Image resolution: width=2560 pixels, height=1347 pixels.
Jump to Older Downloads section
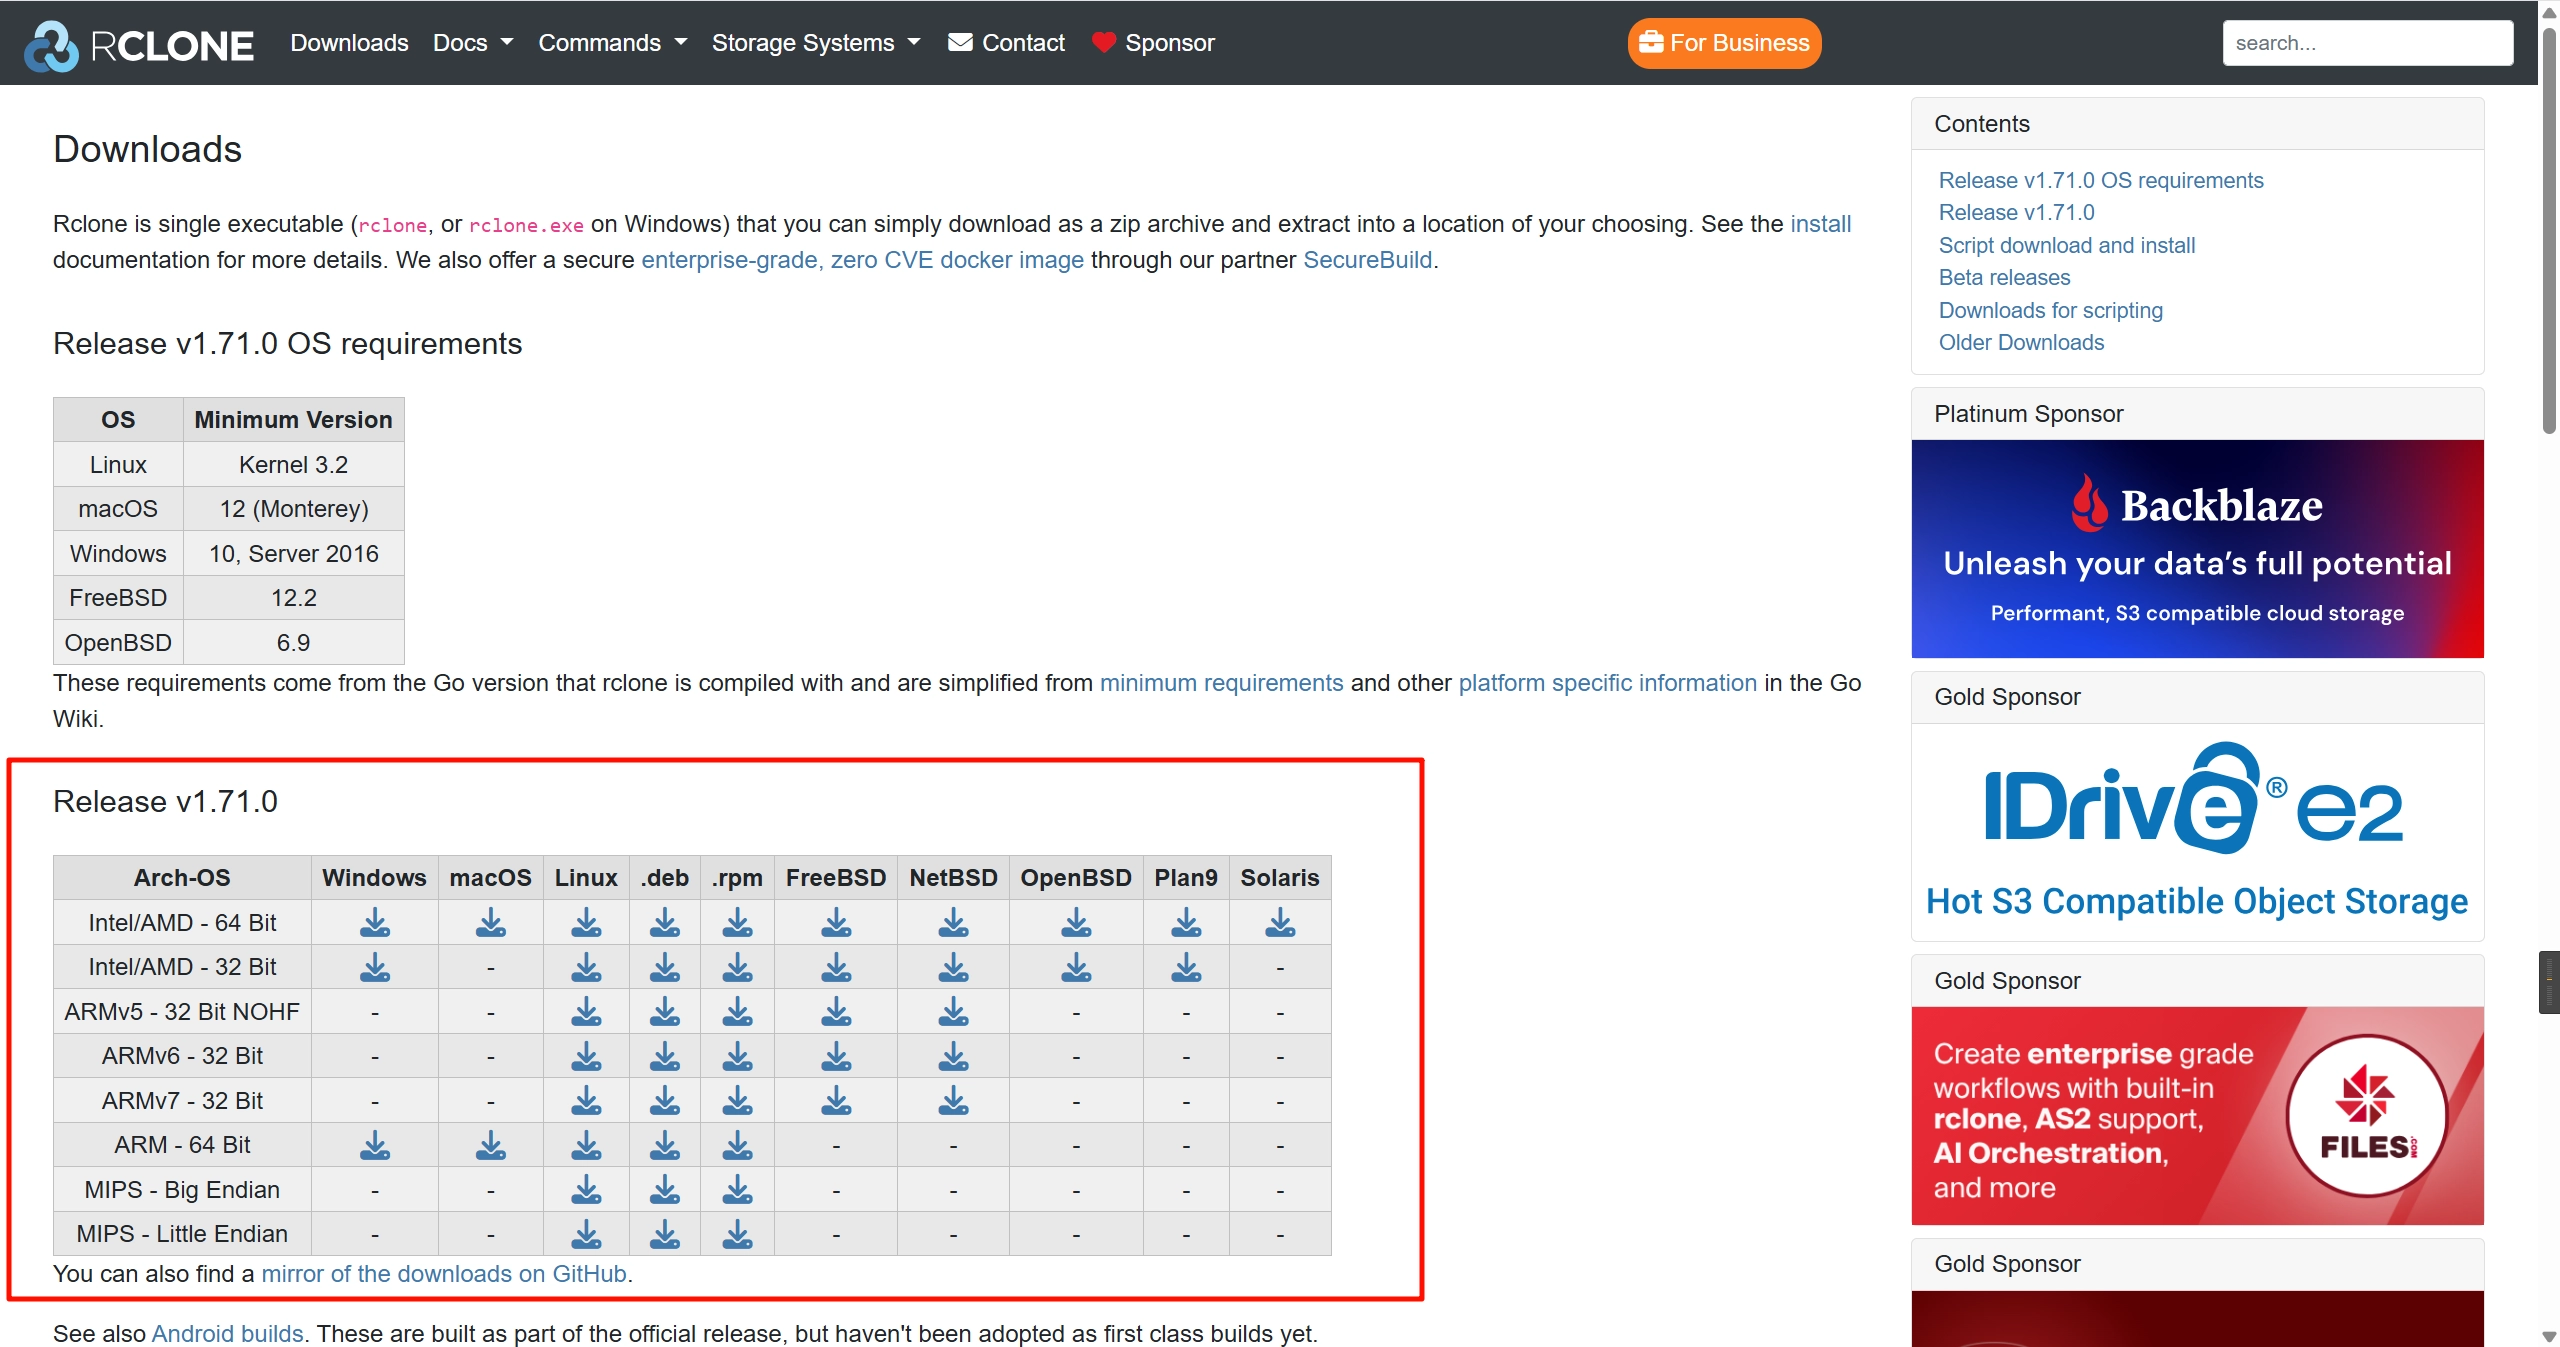point(2021,342)
